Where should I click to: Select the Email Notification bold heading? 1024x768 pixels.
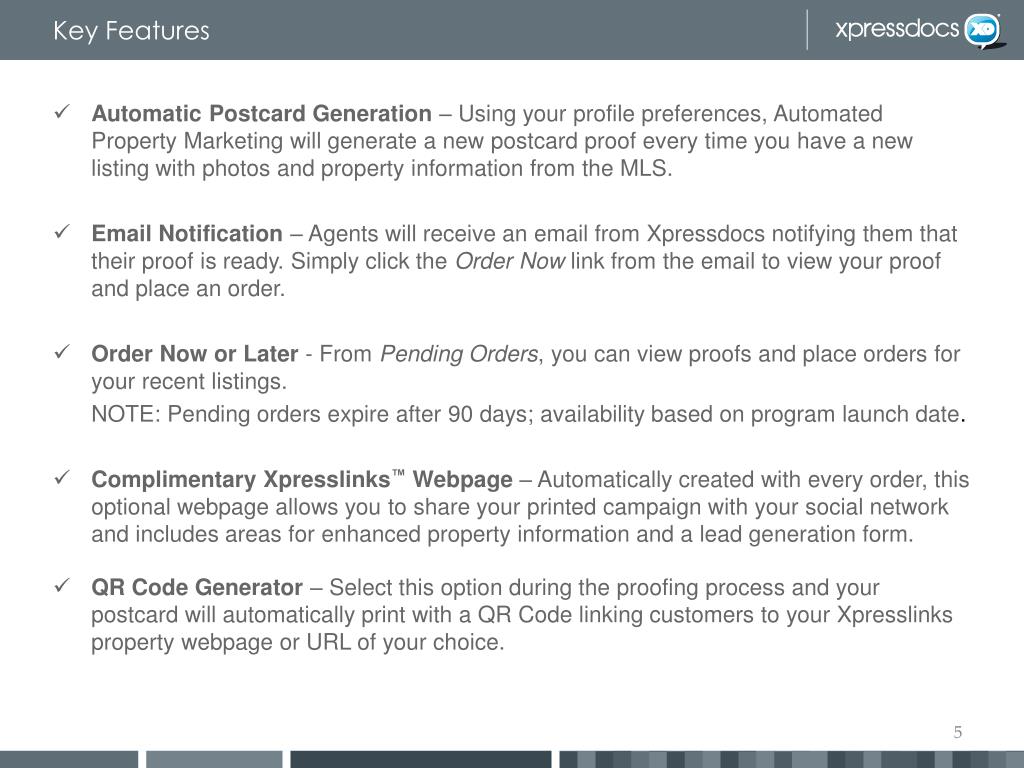coord(187,234)
